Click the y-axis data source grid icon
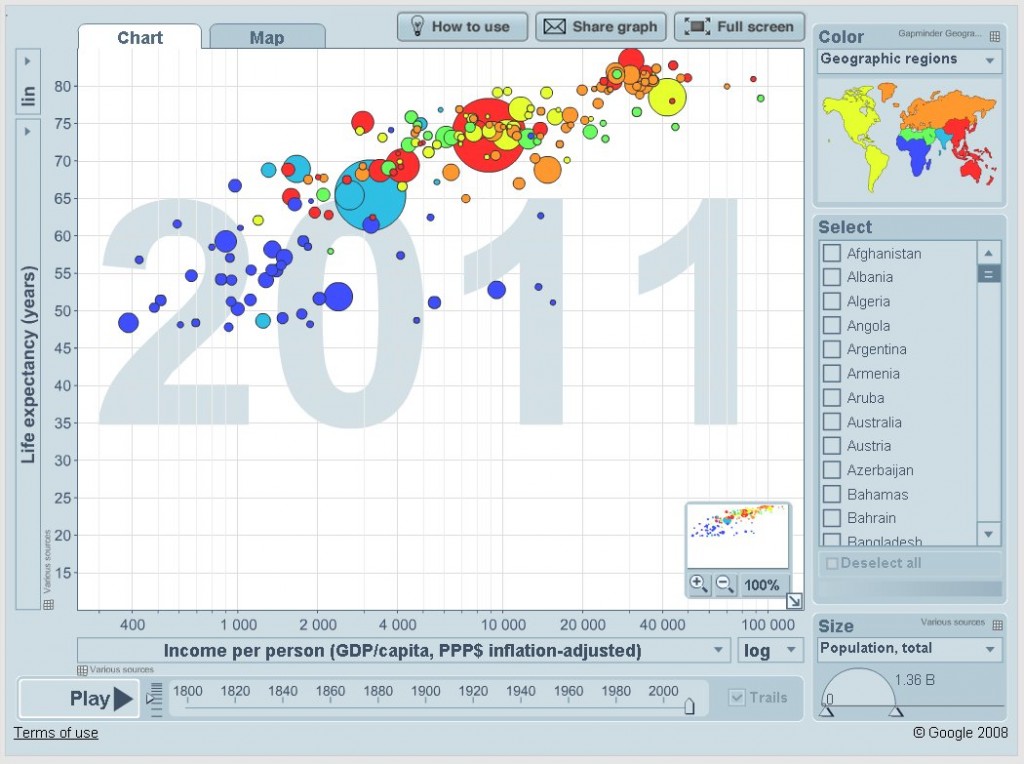The width and height of the screenshot is (1024, 764). [x=48, y=604]
